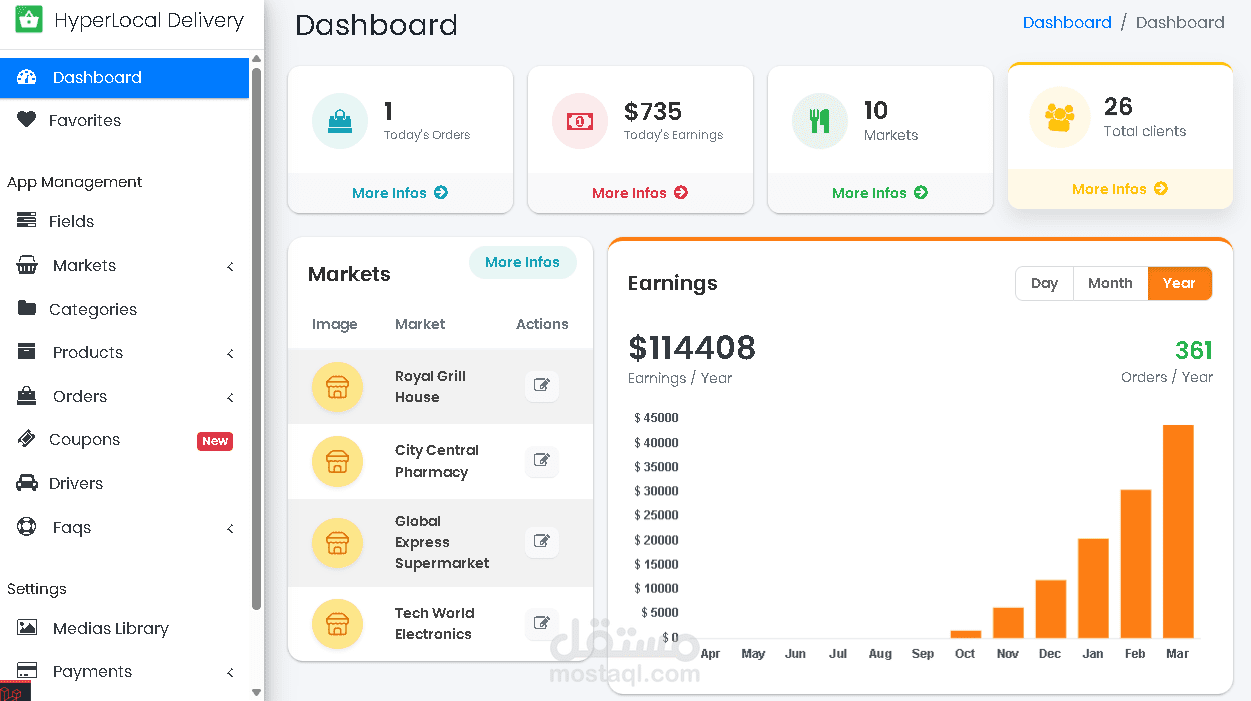Click More Infos under Total clients

1120,189
